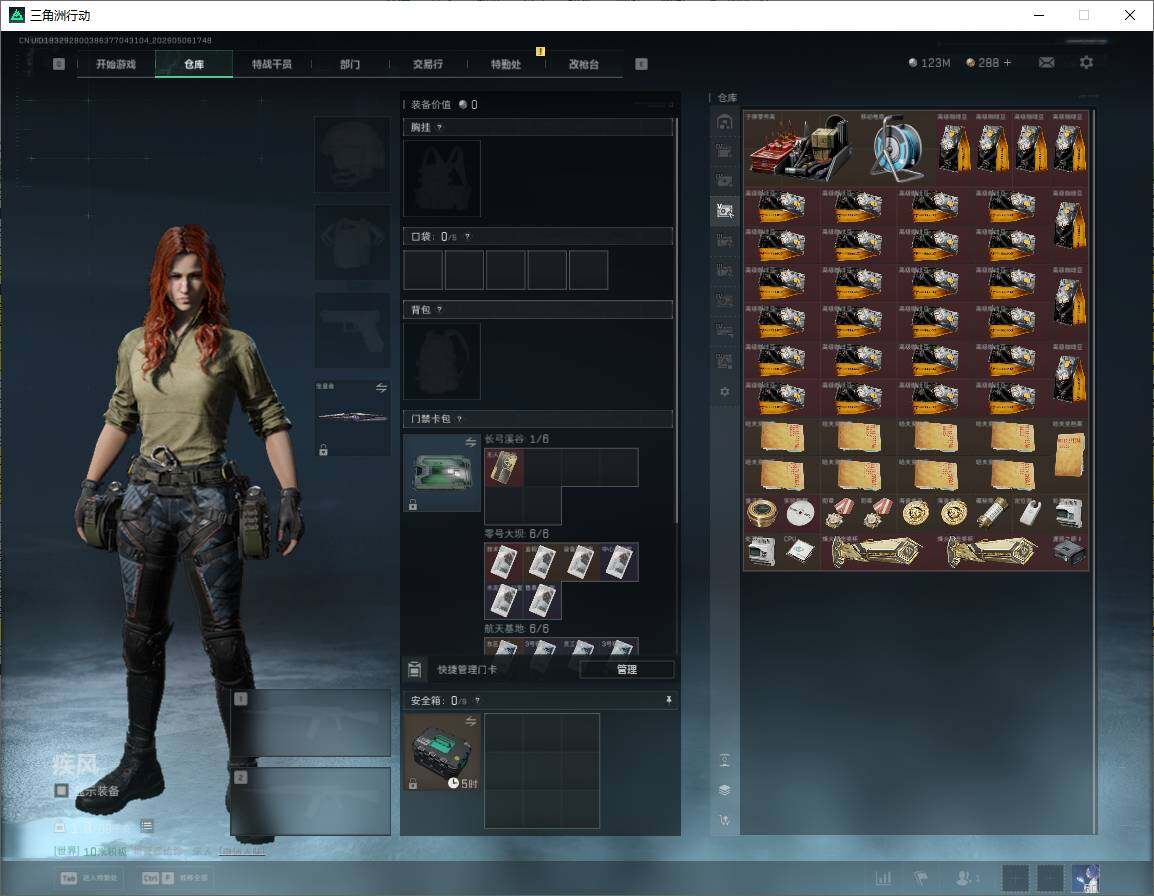The image size is (1154, 896).
Task: Click the underlined link in world chat
Action: [x=242, y=851]
